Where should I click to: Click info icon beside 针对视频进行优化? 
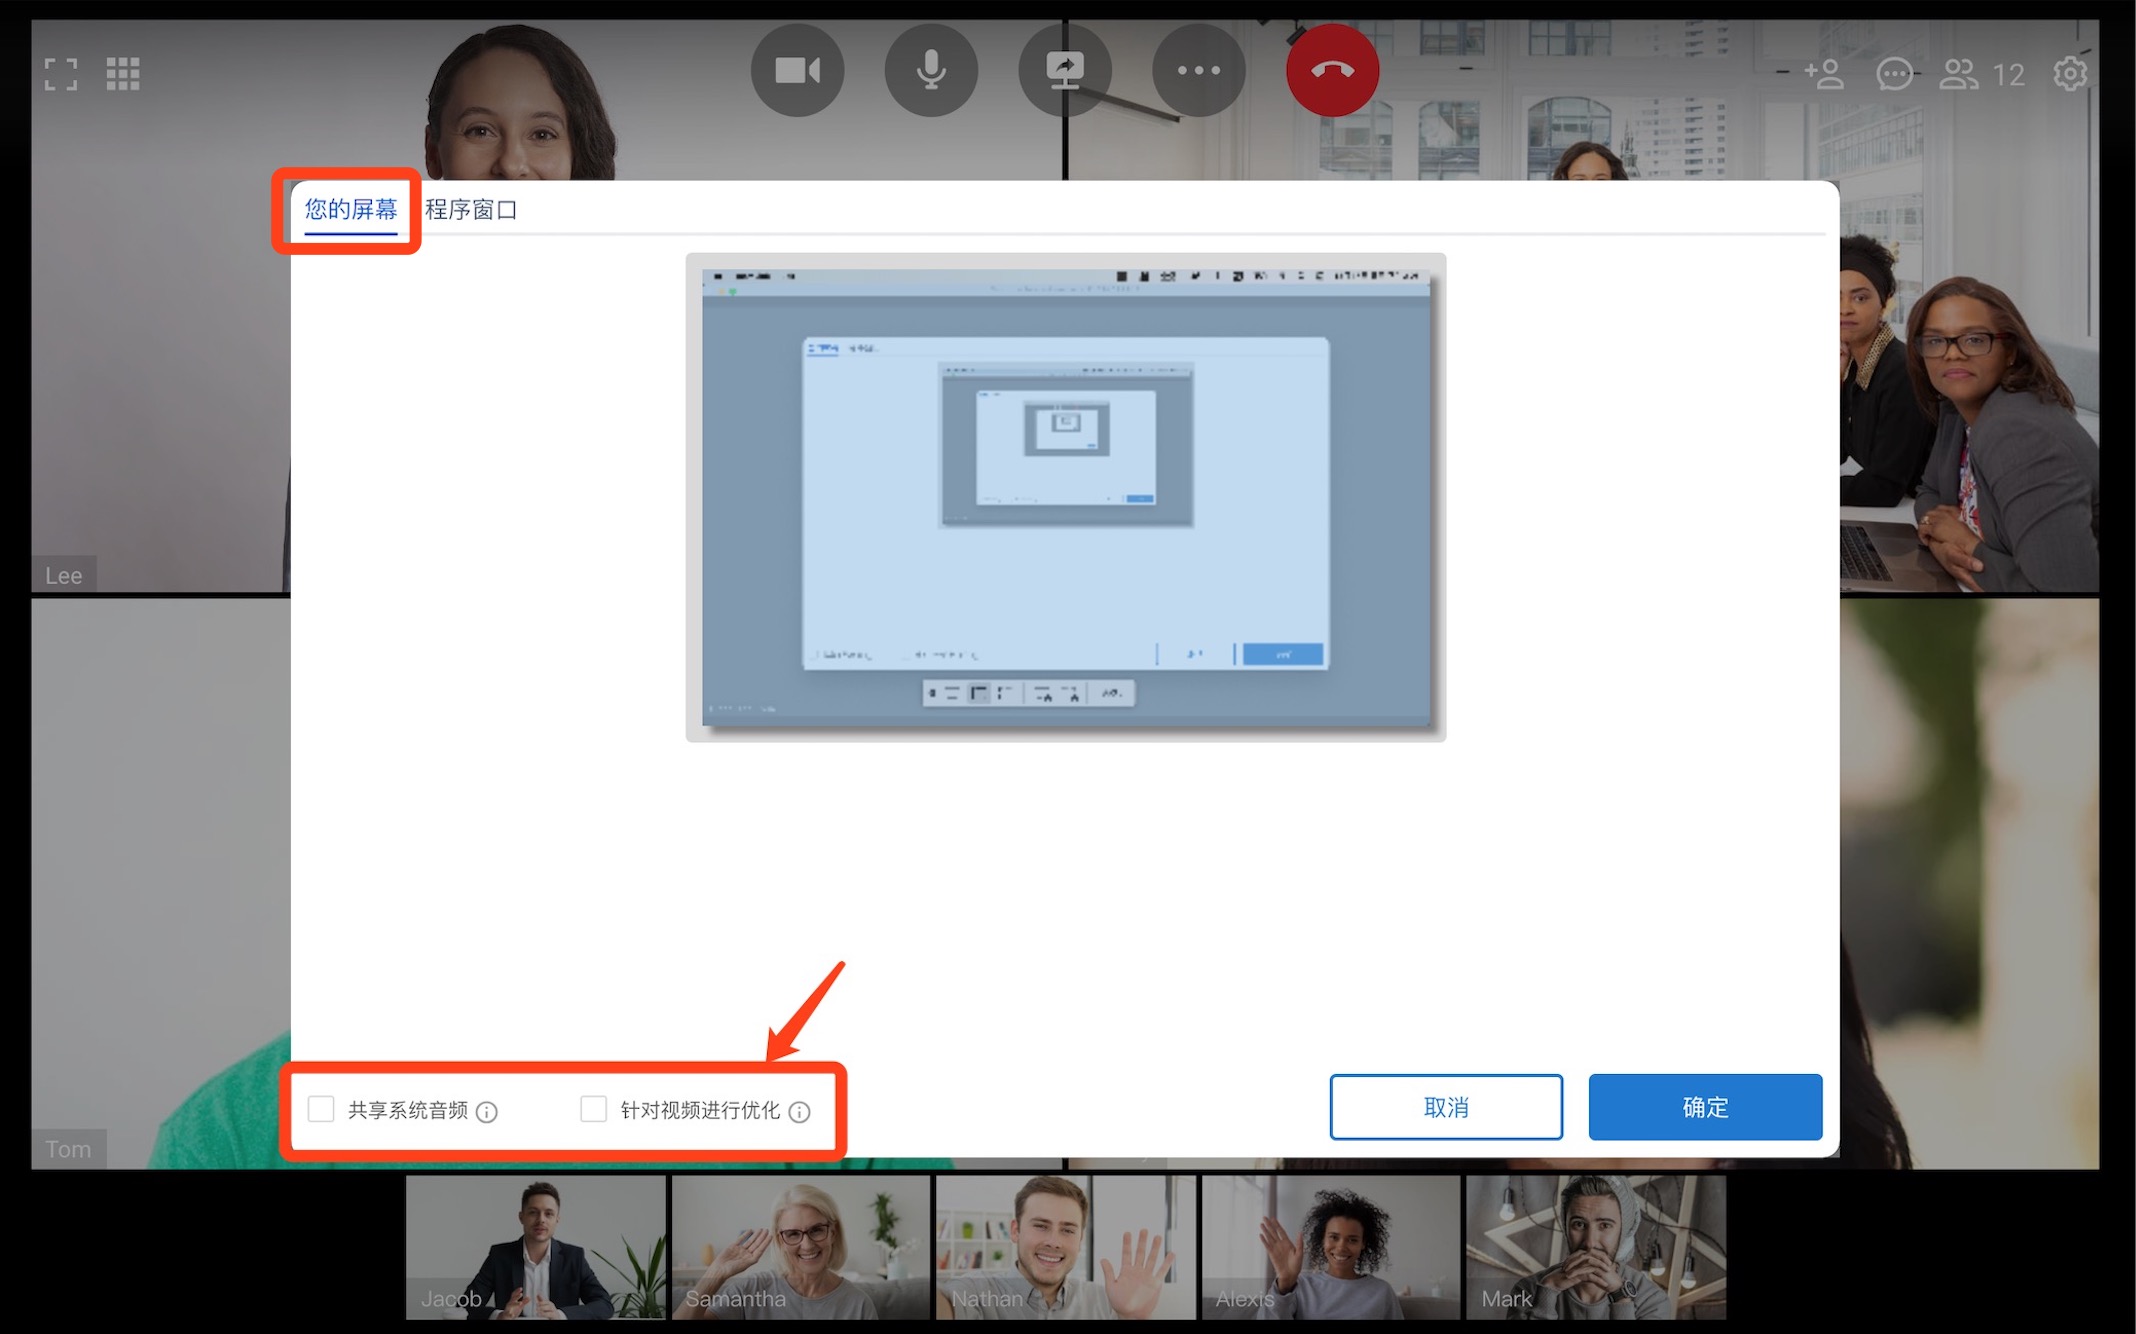(799, 1112)
